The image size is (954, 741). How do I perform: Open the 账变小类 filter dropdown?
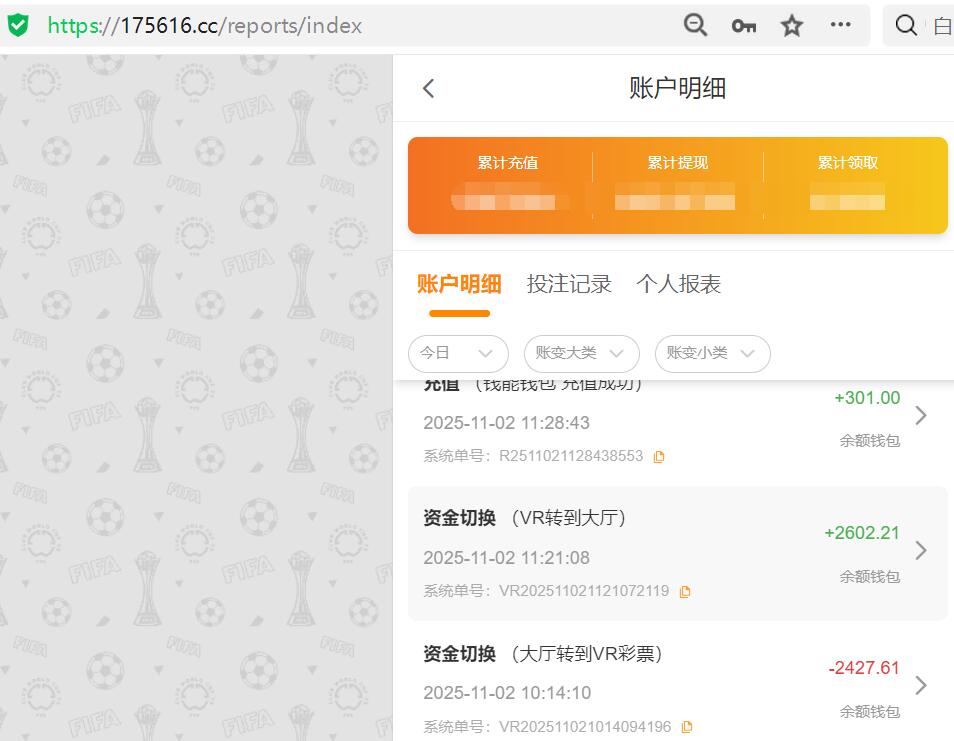(x=712, y=354)
